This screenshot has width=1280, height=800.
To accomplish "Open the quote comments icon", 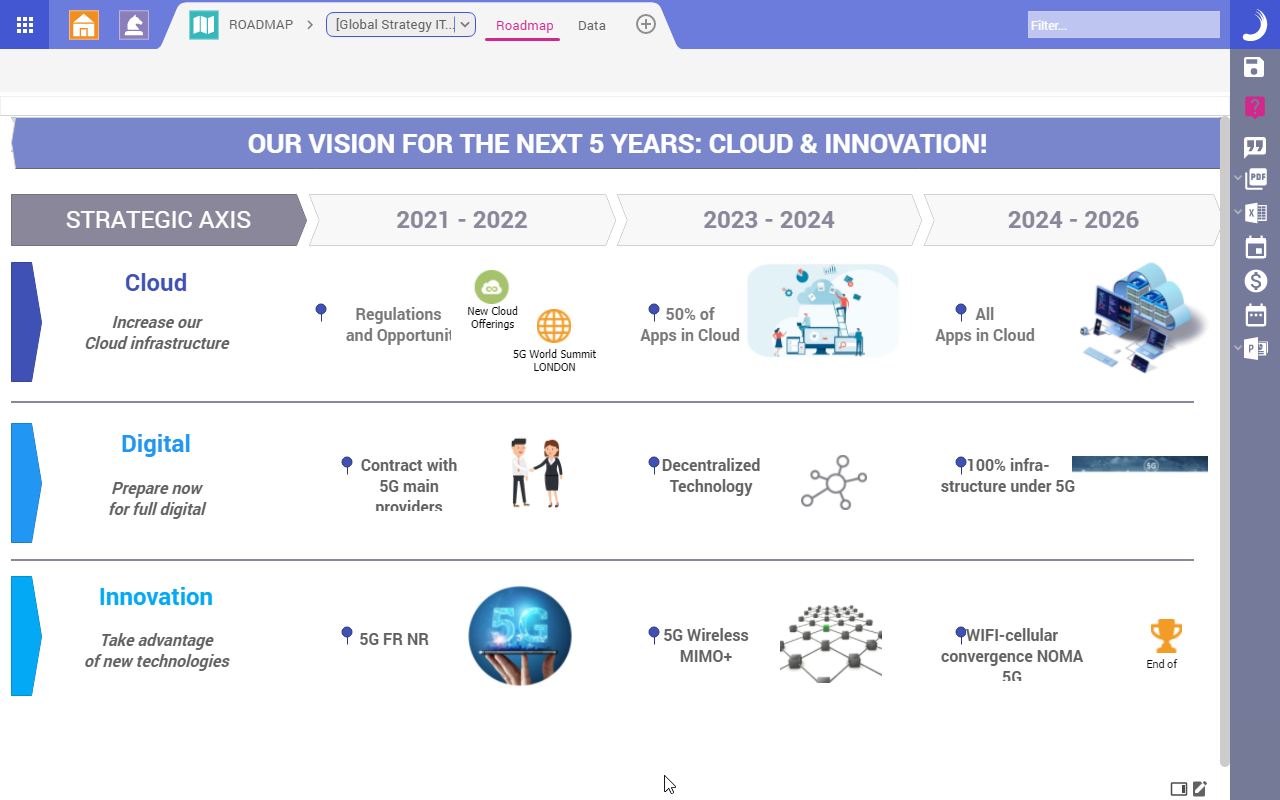I will 1255,148.
